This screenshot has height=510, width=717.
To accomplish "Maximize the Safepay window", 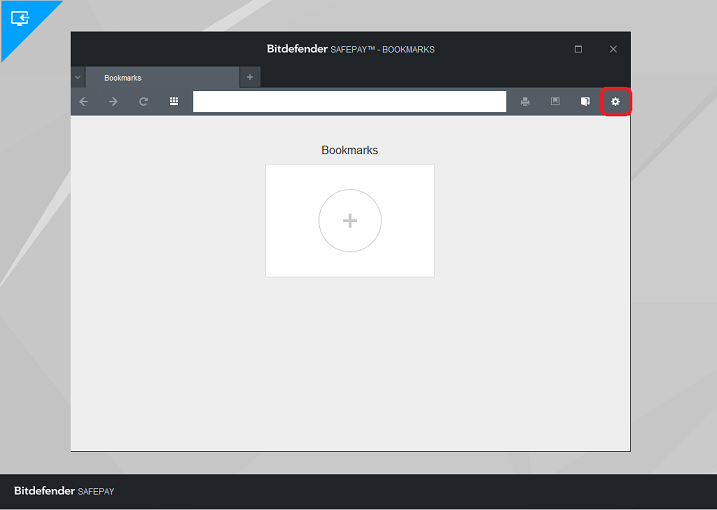I will click(x=578, y=49).
